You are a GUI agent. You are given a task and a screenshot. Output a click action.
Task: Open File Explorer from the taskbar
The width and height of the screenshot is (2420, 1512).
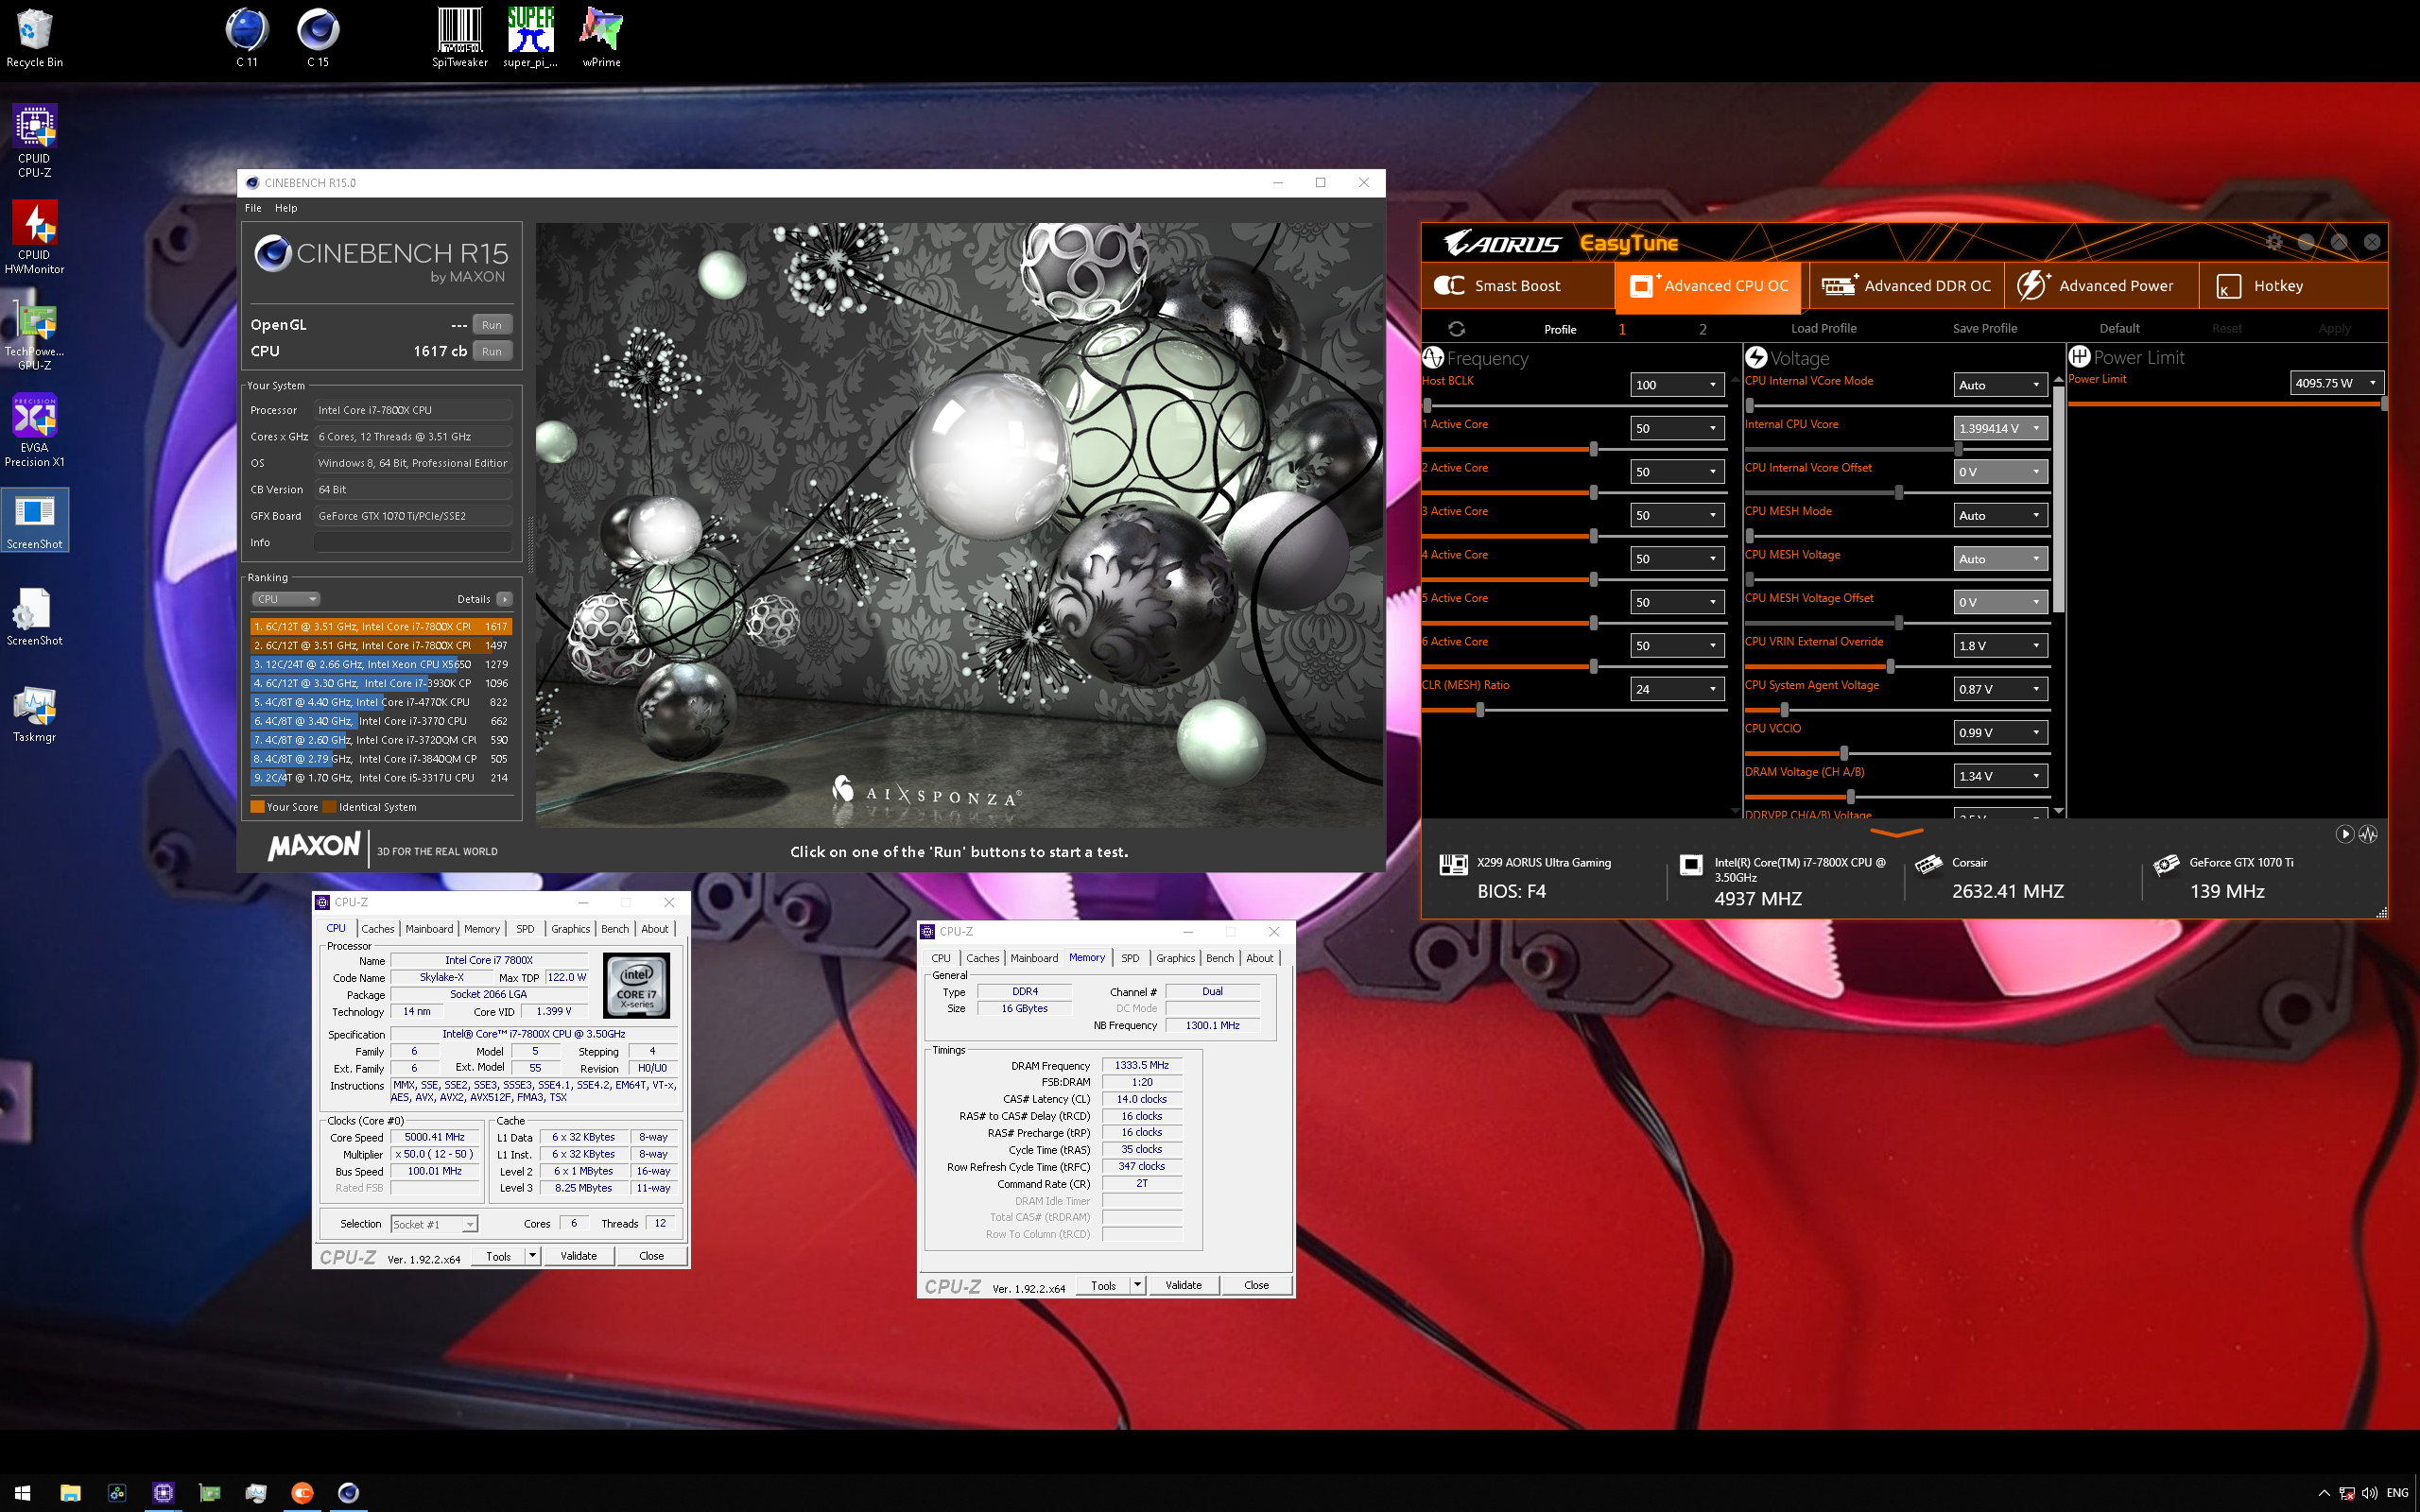click(70, 1493)
